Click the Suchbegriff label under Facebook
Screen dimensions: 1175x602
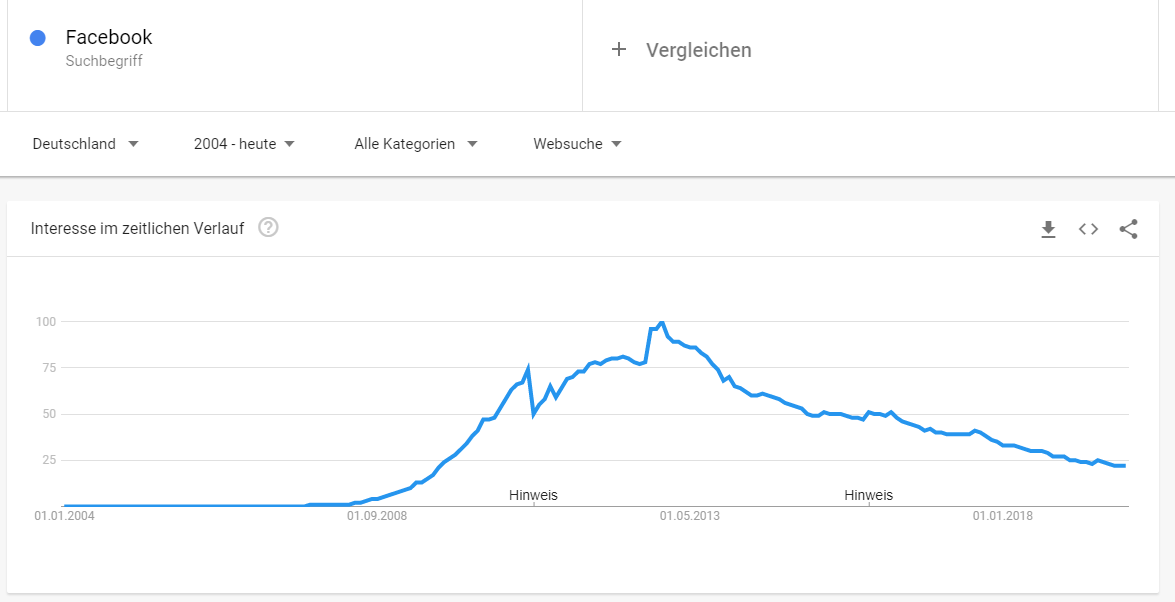pyautogui.click(x=104, y=61)
